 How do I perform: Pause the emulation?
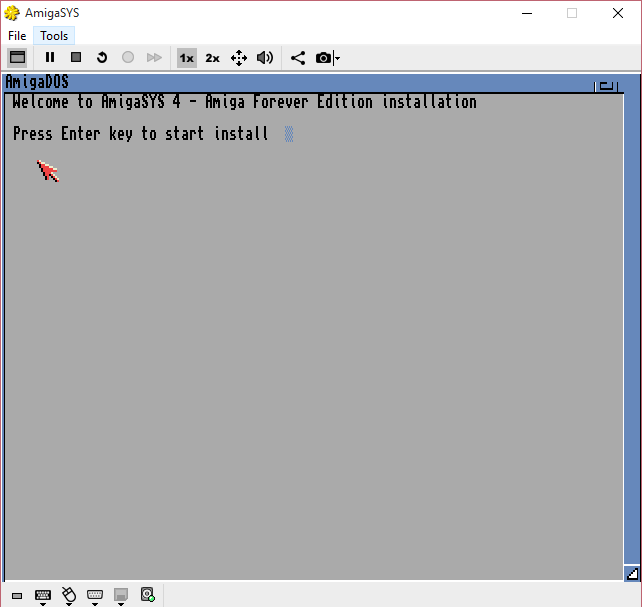50,58
